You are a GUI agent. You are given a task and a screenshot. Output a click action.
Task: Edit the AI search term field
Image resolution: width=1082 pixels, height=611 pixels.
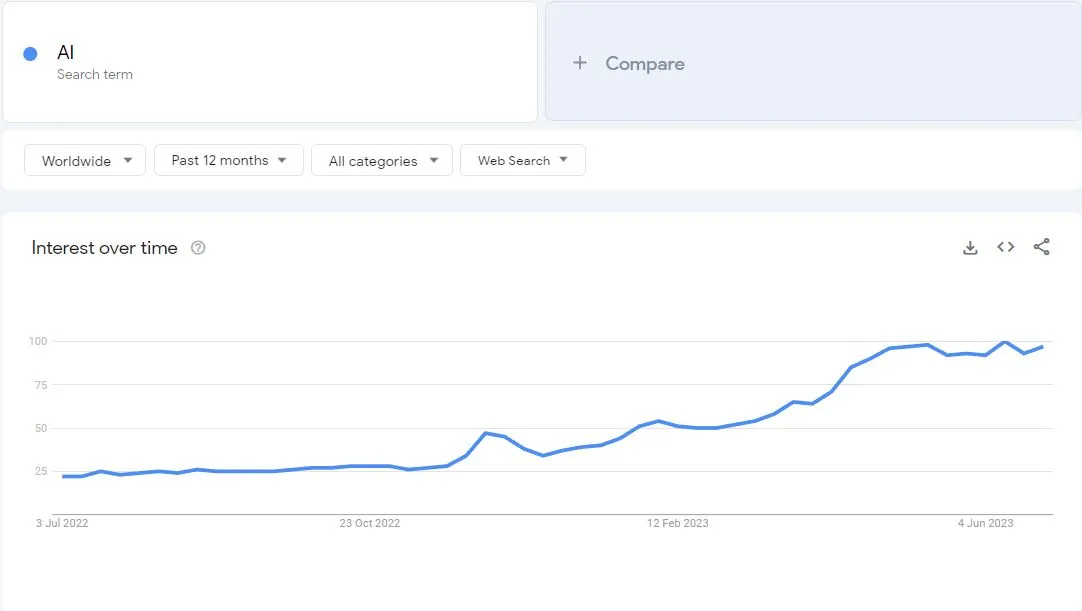pos(66,53)
